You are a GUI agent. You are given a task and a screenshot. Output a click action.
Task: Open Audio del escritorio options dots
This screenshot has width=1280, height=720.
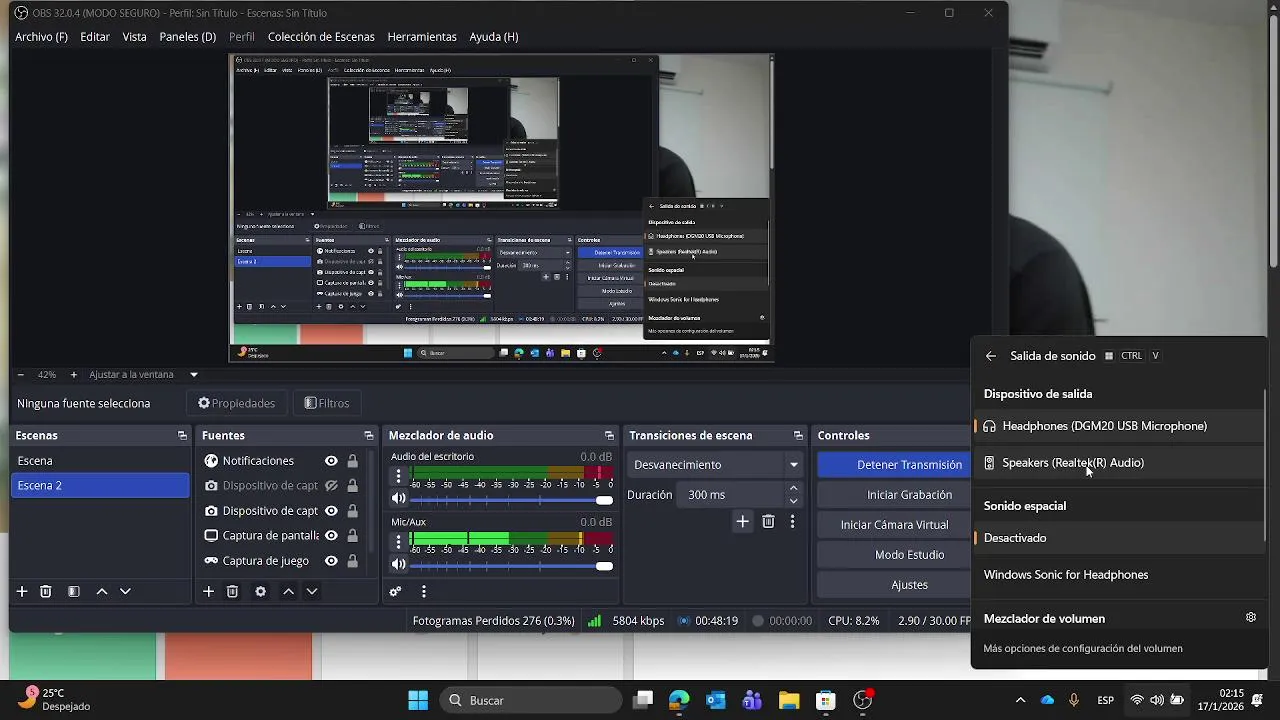399,476
